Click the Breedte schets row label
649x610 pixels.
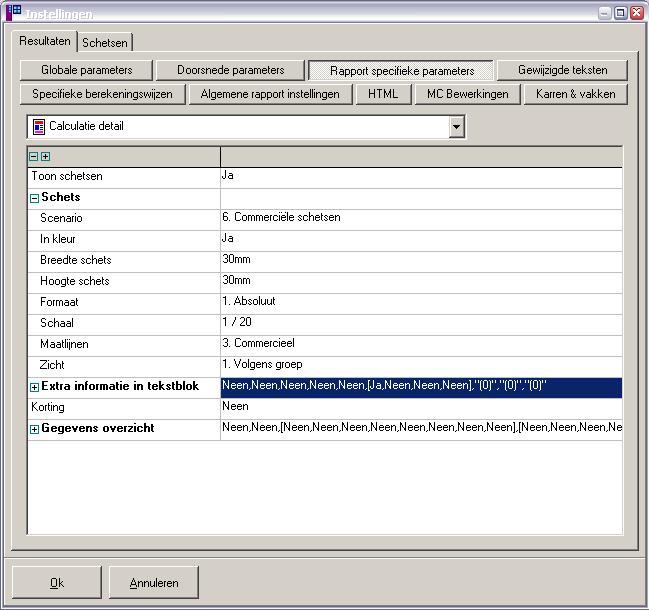coord(76,260)
